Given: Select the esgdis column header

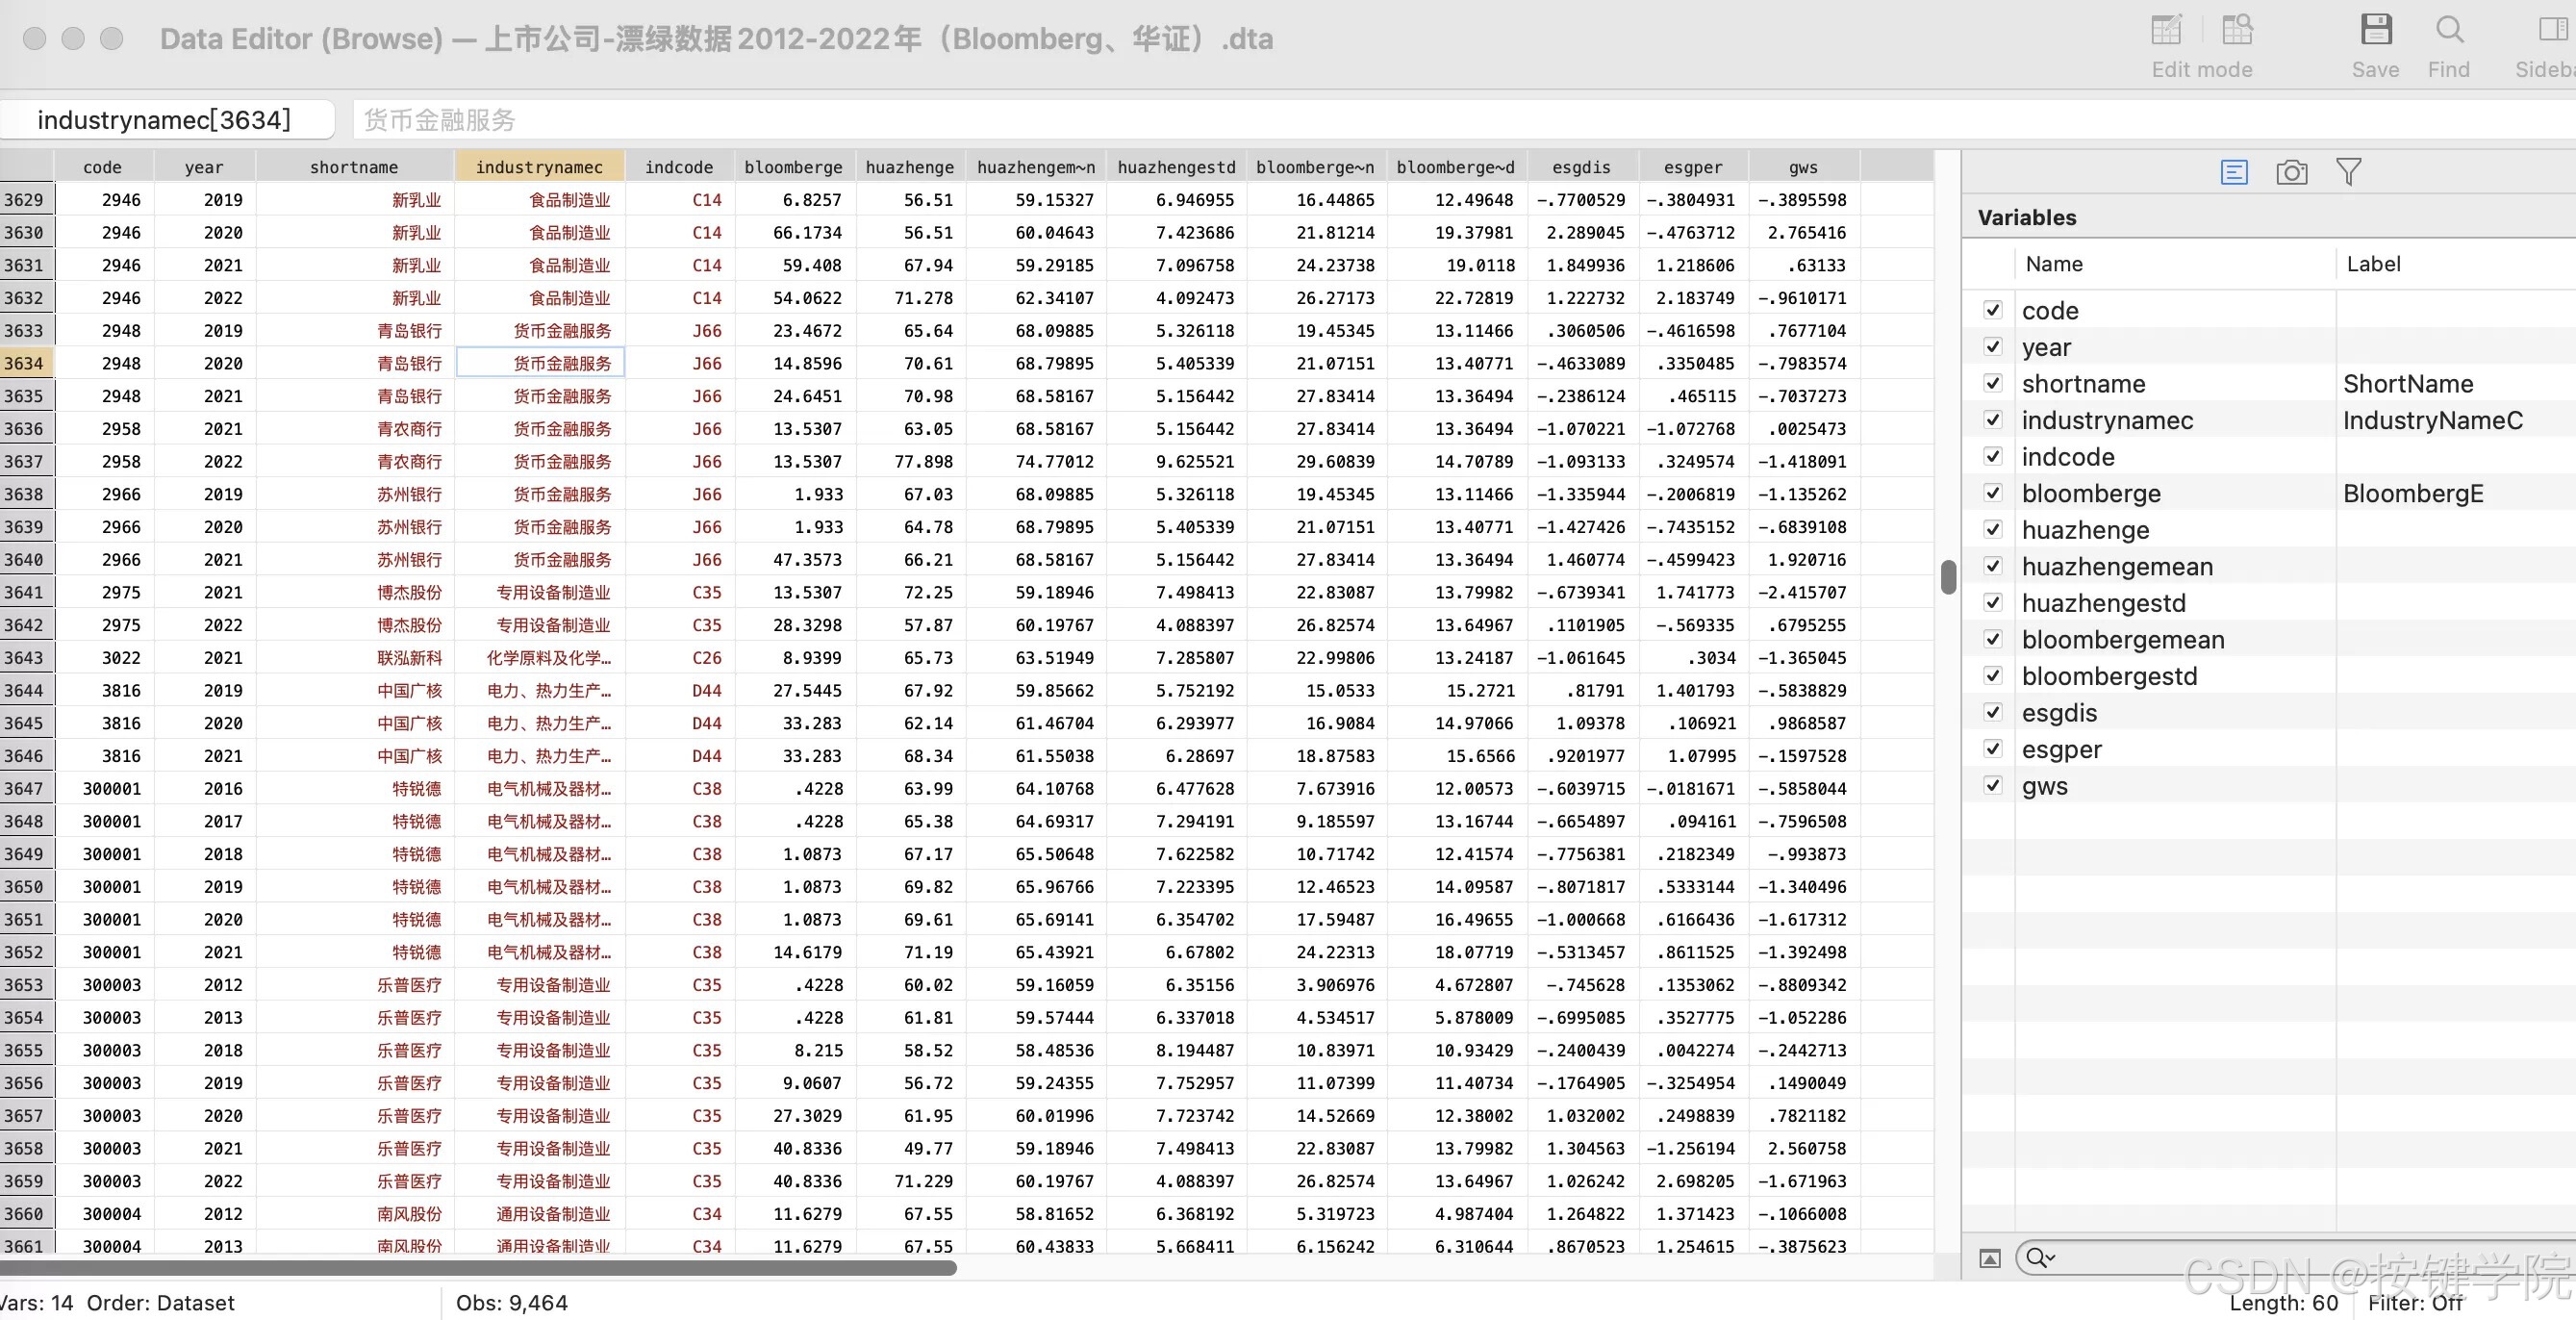Looking at the screenshot, I should 1582,167.
